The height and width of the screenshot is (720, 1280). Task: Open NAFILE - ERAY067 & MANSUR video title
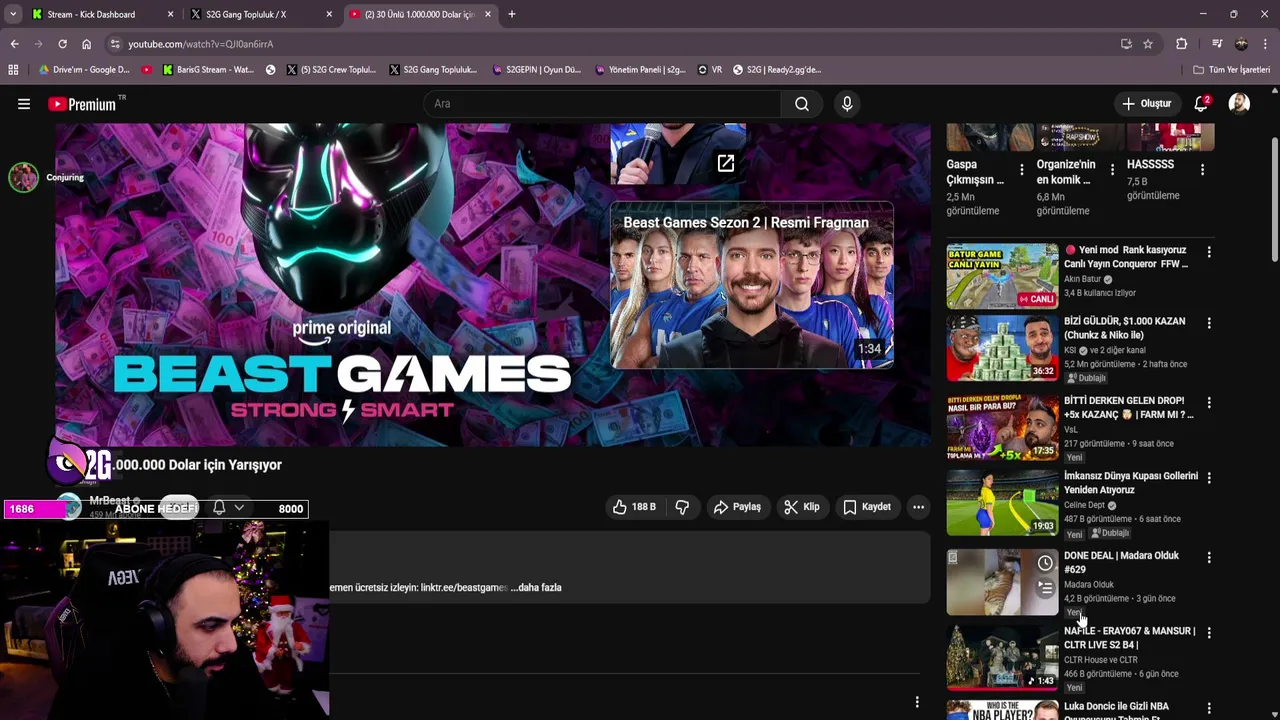coord(1129,638)
